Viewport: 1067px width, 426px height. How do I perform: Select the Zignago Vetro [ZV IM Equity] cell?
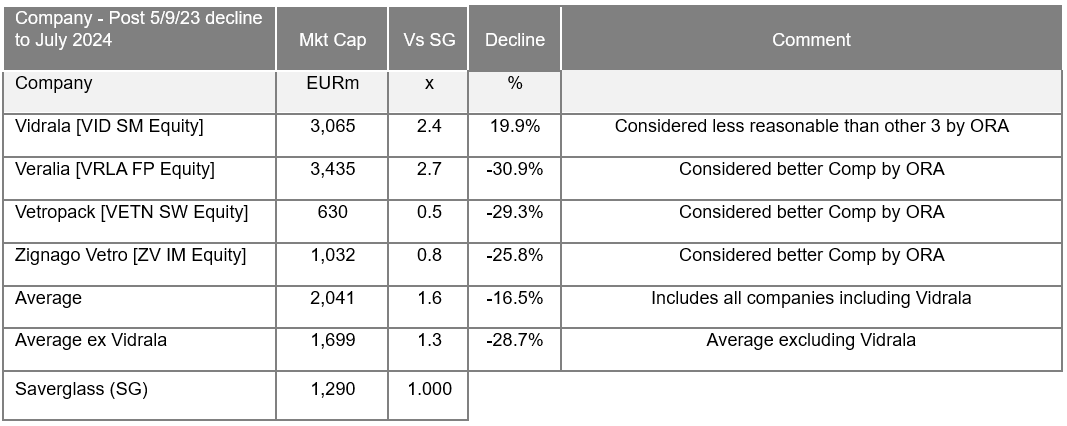click(x=130, y=255)
